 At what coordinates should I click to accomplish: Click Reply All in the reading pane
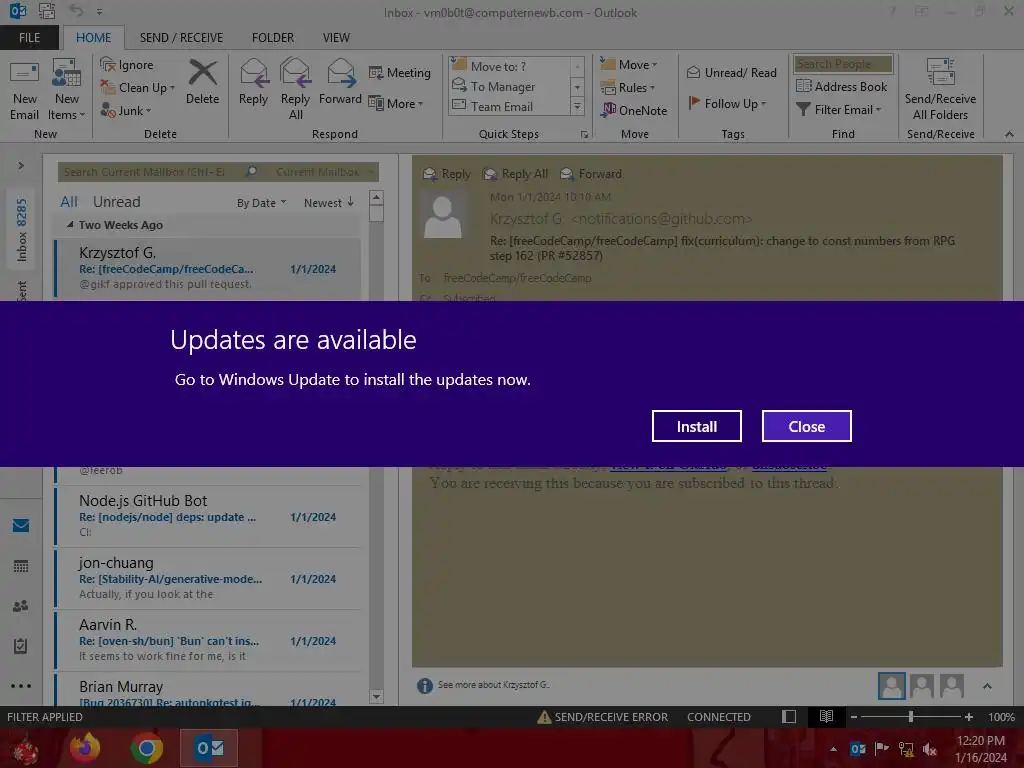tap(515, 174)
